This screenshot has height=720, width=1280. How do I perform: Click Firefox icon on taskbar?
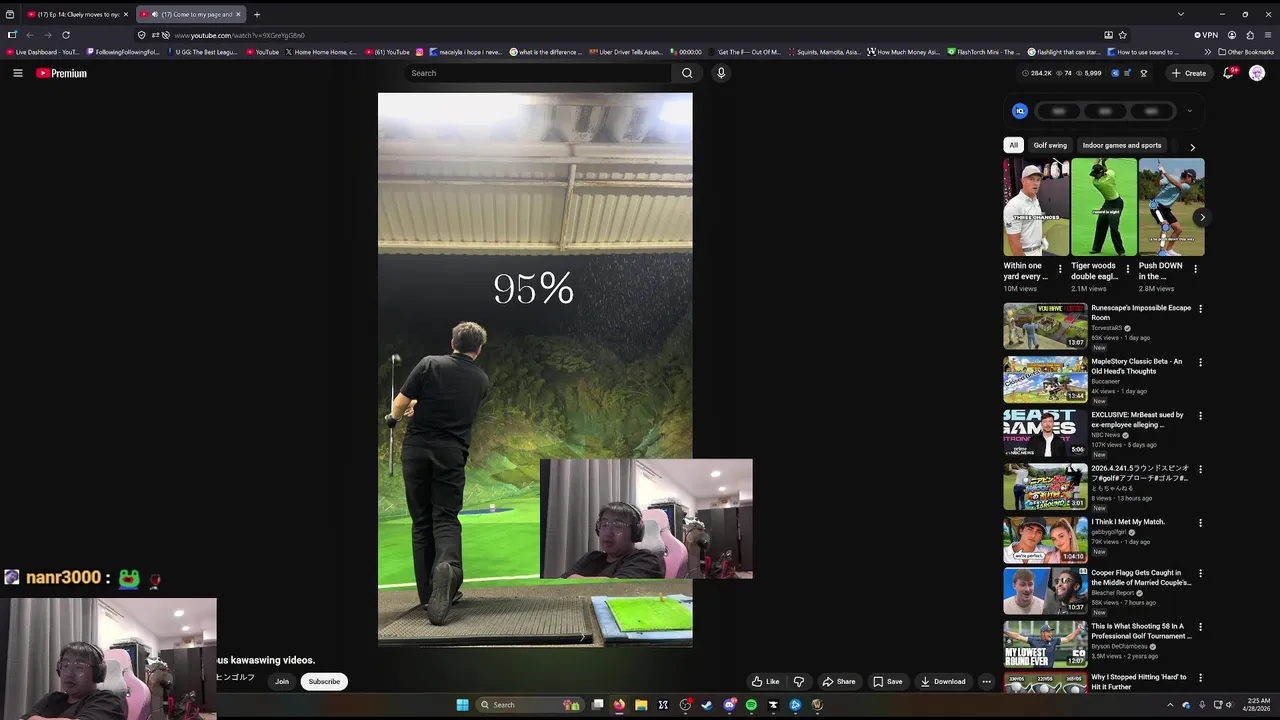619,705
